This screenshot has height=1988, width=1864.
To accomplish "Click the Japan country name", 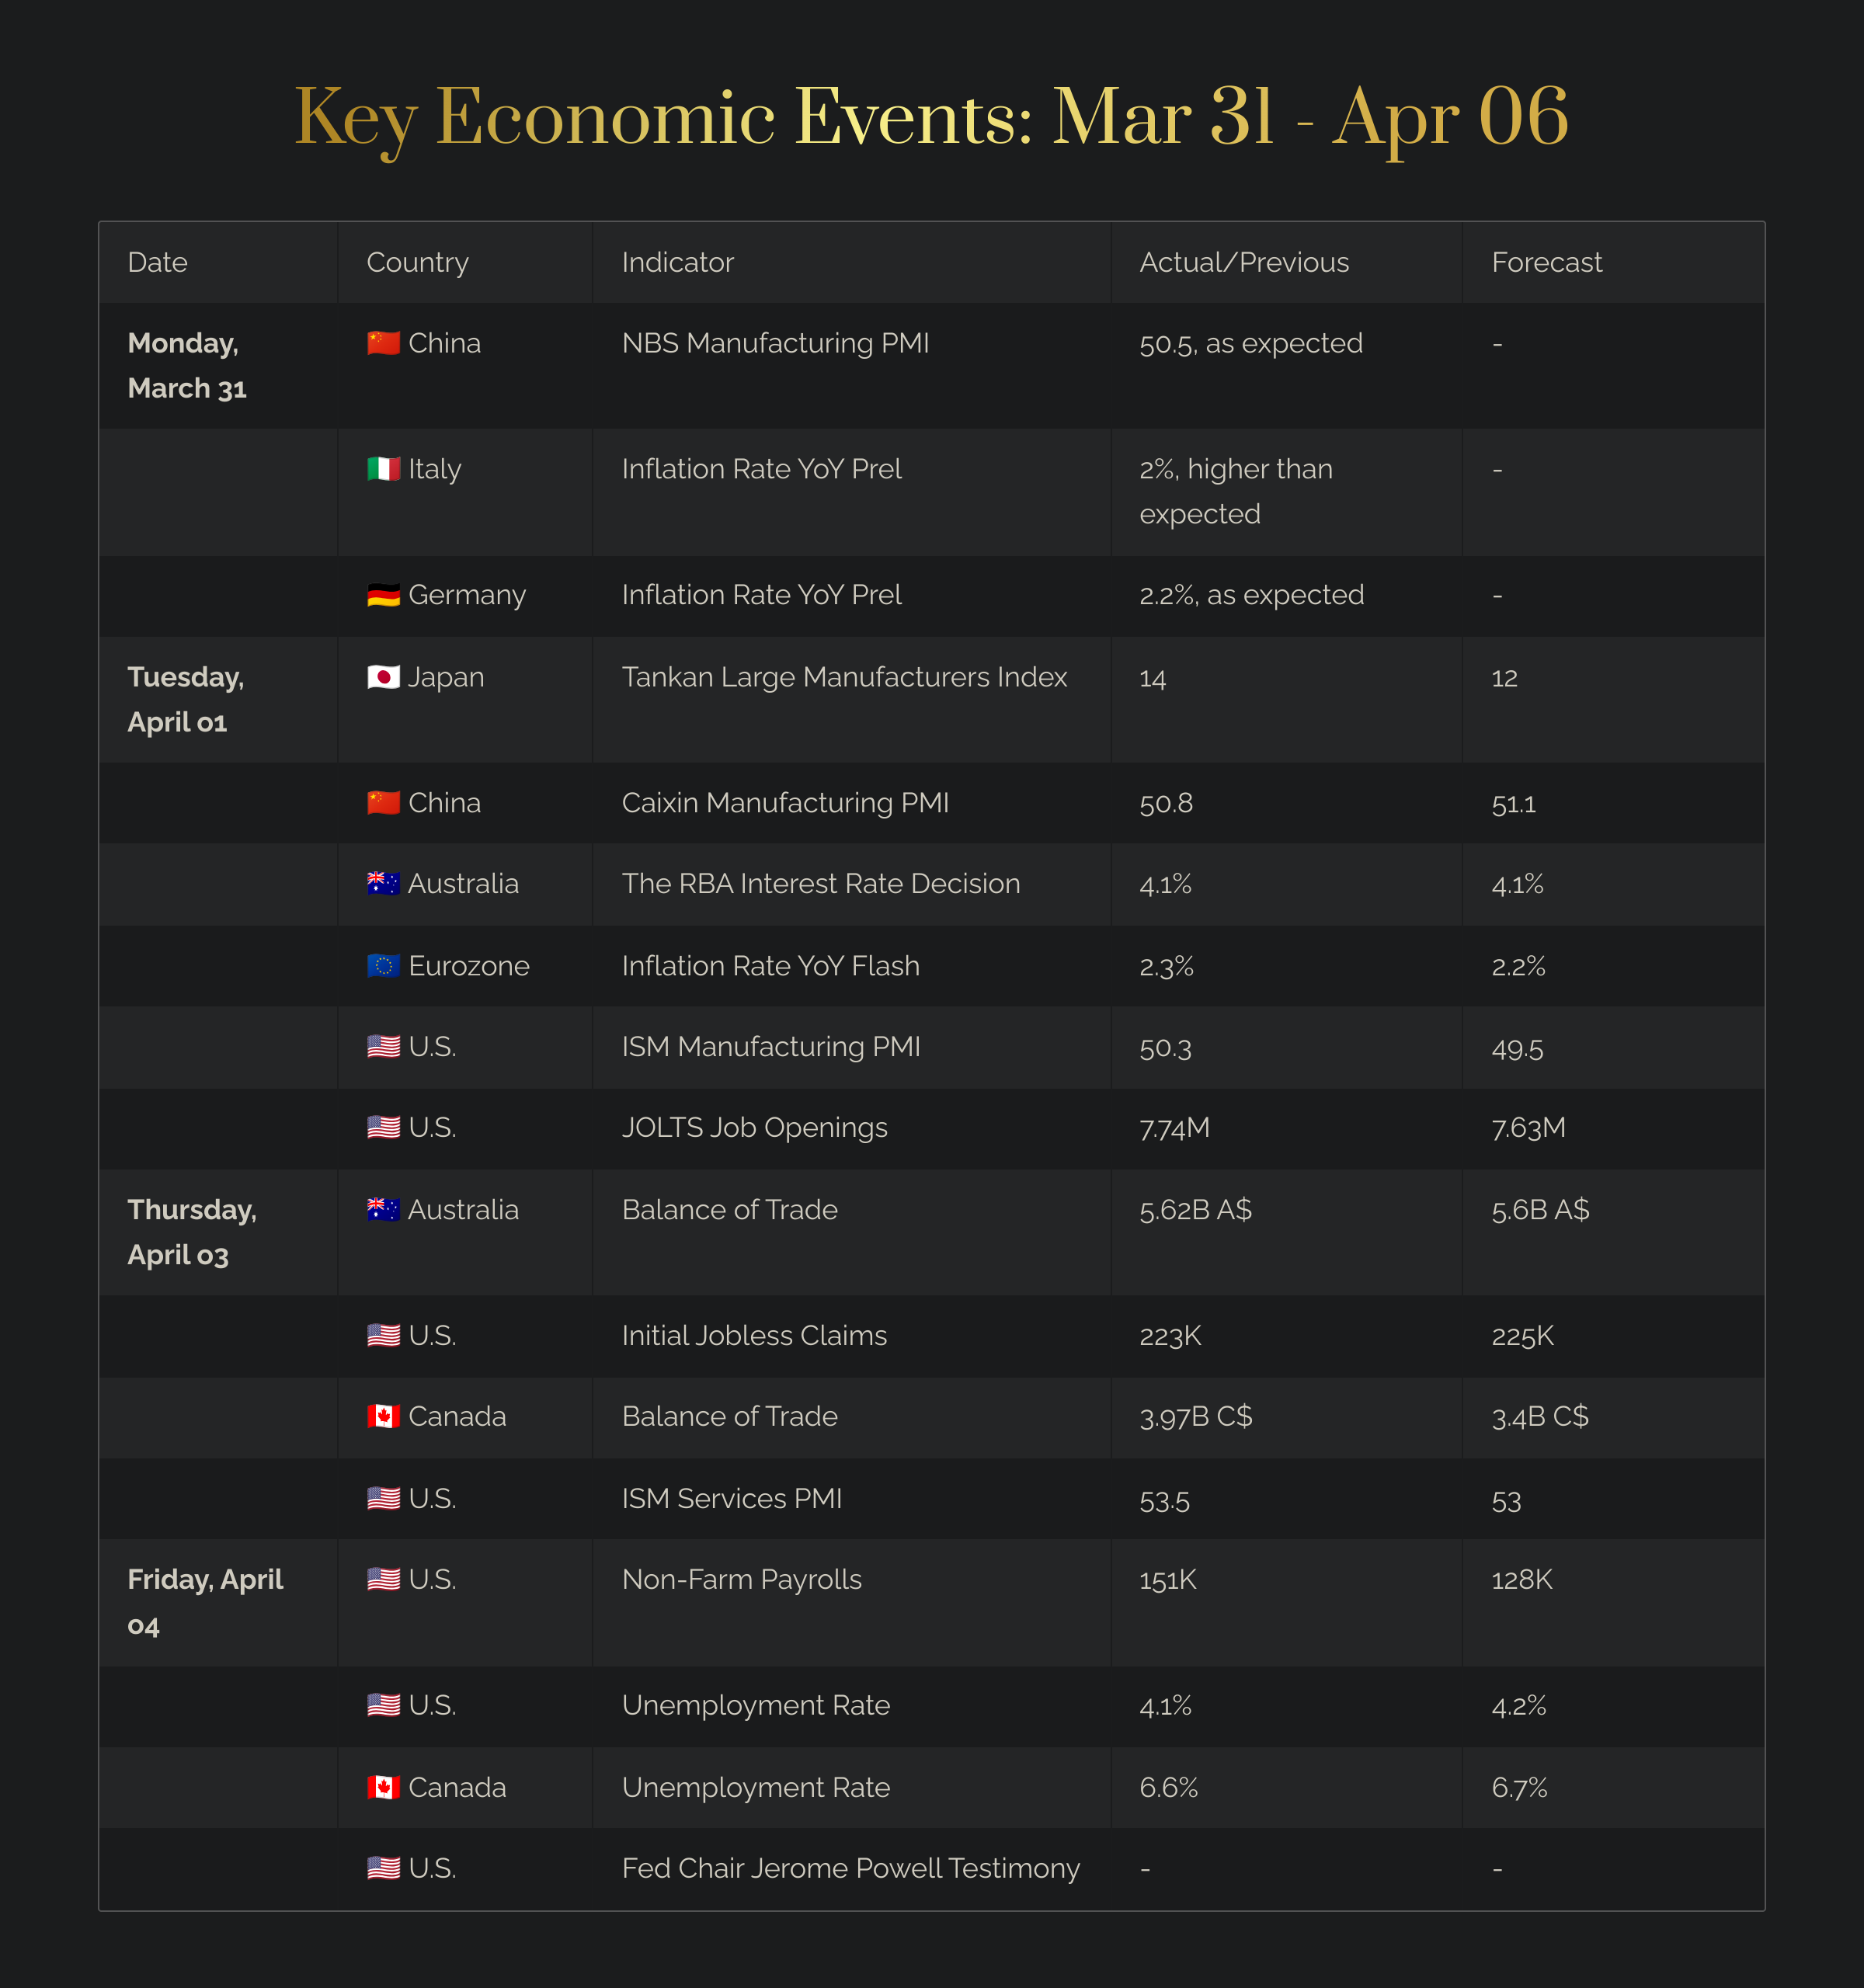I will point(446,677).
